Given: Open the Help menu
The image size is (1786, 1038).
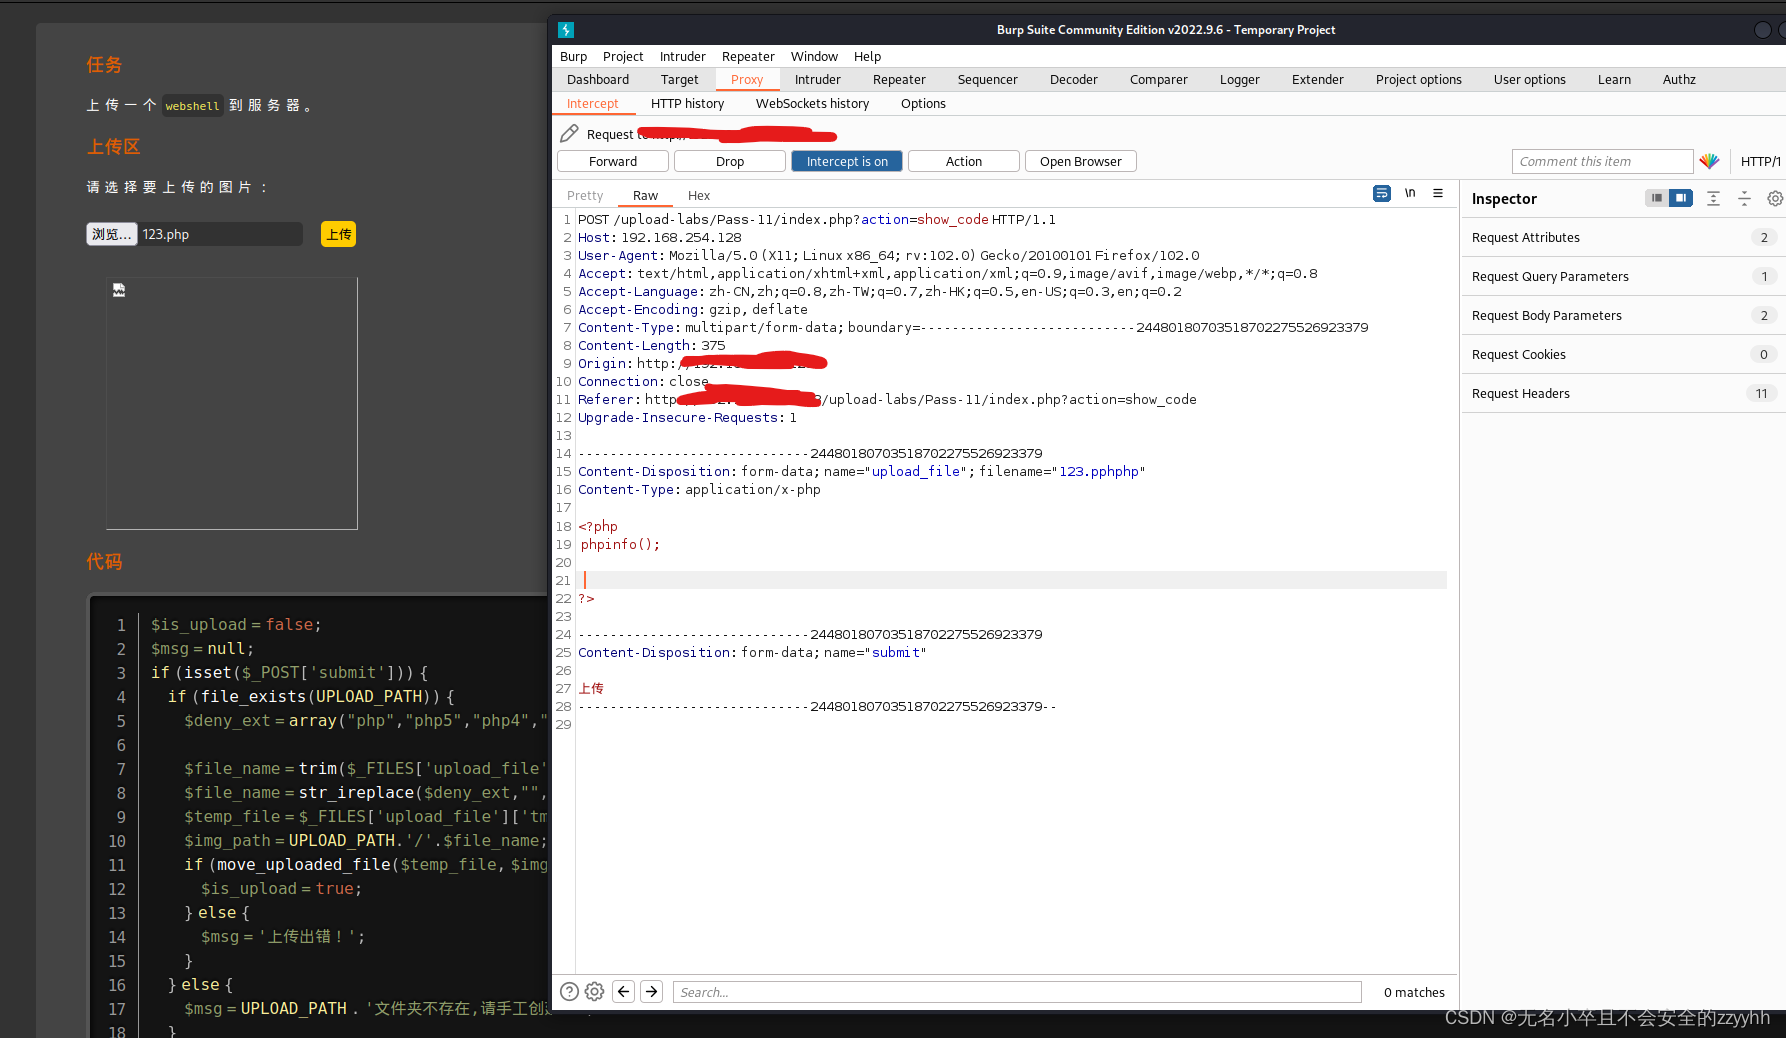Looking at the screenshot, I should click(867, 56).
